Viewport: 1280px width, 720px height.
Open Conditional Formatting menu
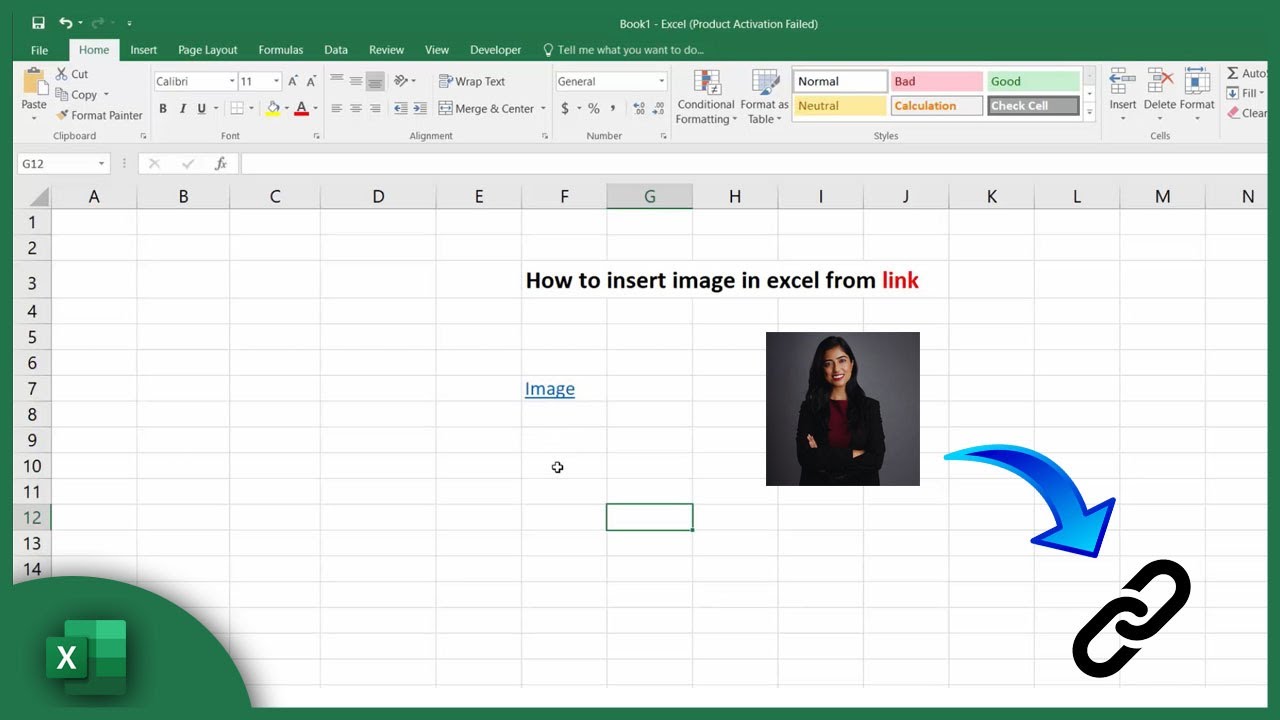(706, 97)
